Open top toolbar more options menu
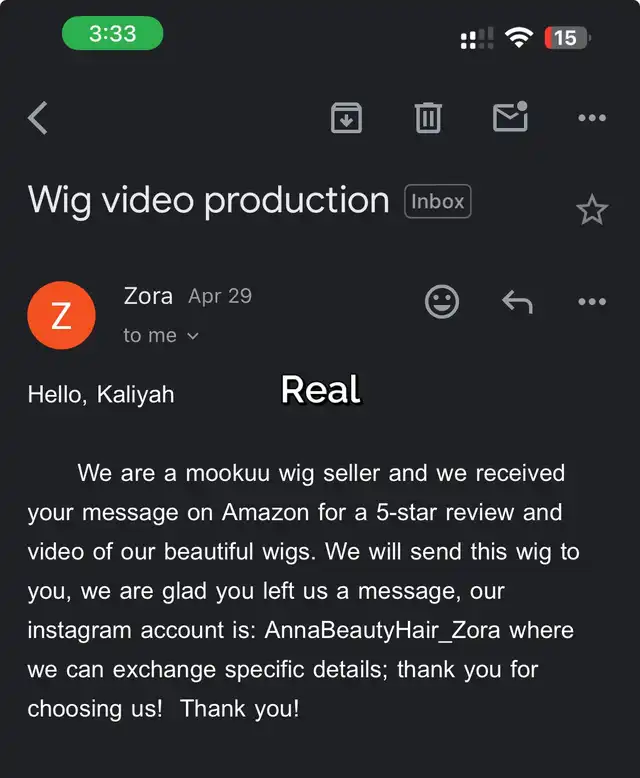The image size is (640, 778). (x=592, y=118)
